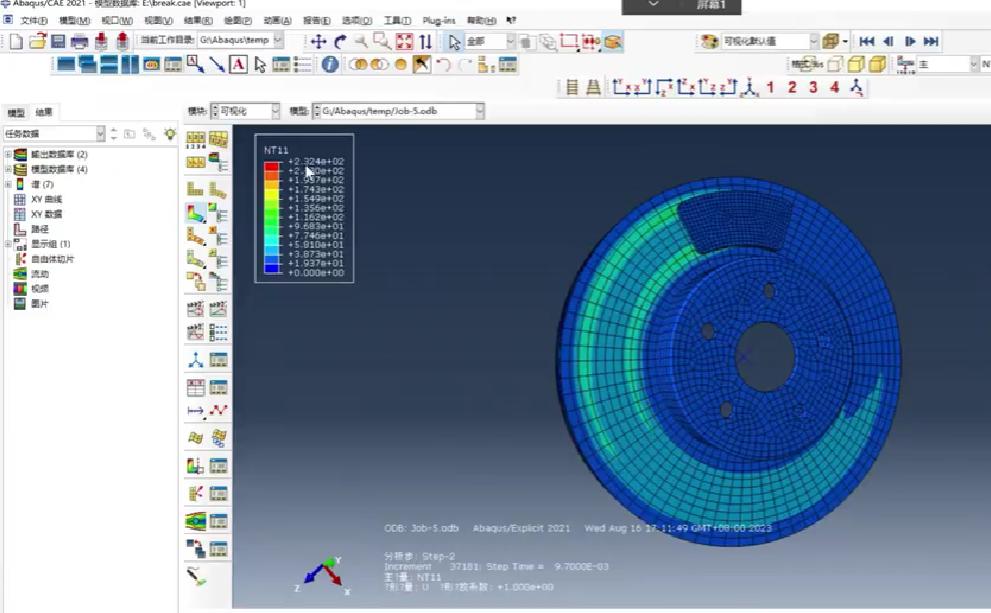
Task: Click the red top band of the legend
Action: [x=272, y=166]
